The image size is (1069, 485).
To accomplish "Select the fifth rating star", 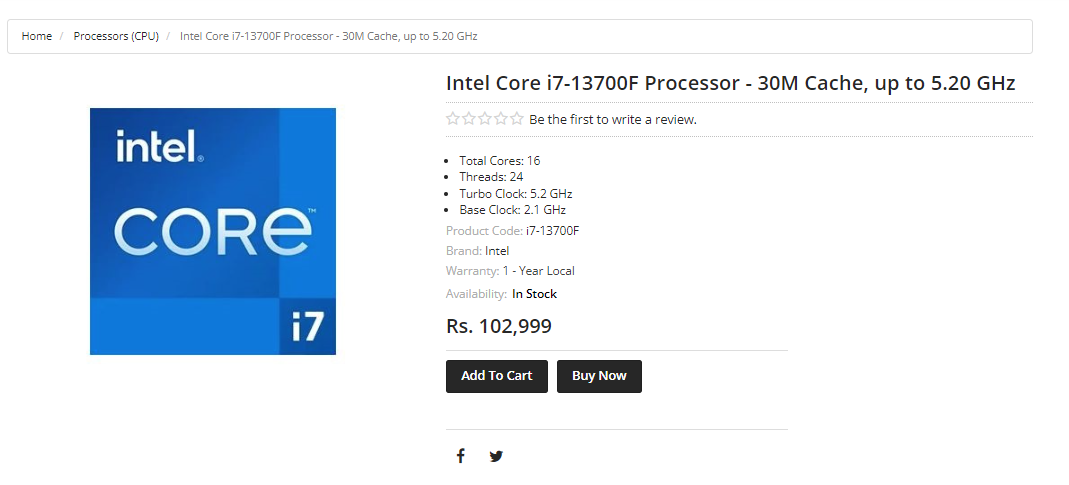I will 517,119.
